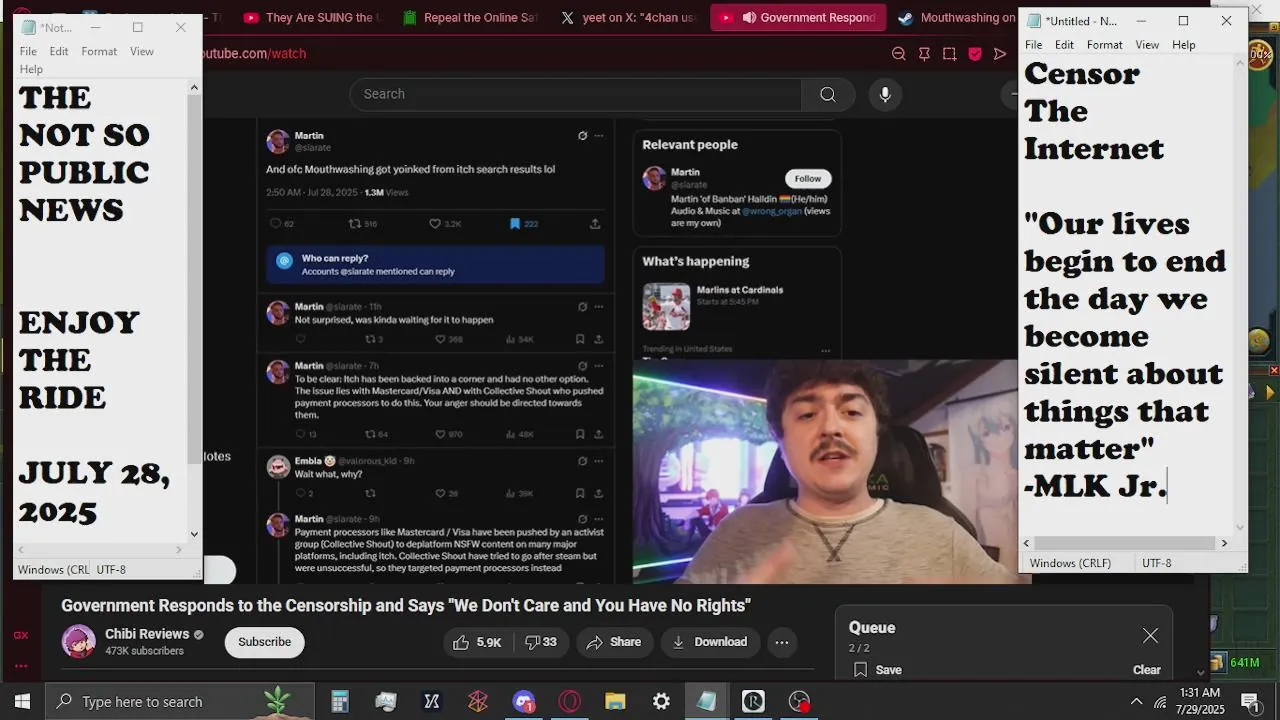Open the three-dot more actions button under video
Image resolution: width=1280 pixels, height=720 pixels.
pyautogui.click(x=782, y=642)
